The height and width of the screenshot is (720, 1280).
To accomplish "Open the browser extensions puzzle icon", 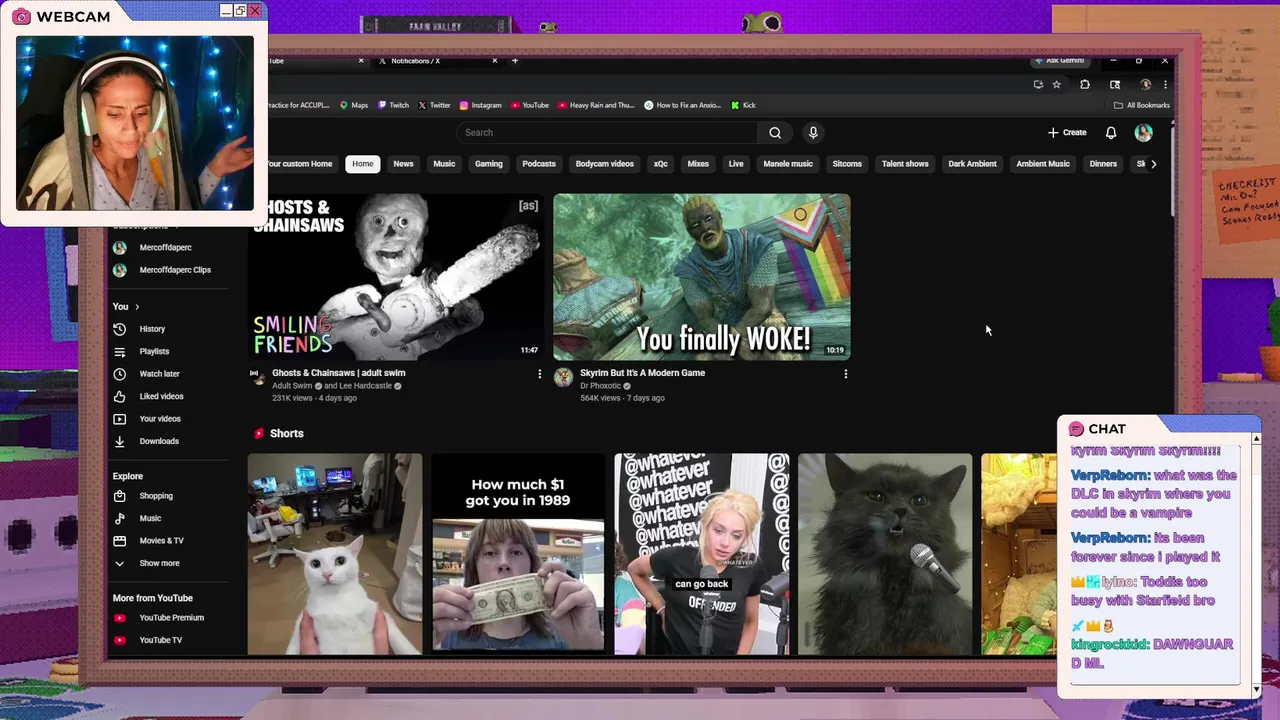I will point(1085,85).
